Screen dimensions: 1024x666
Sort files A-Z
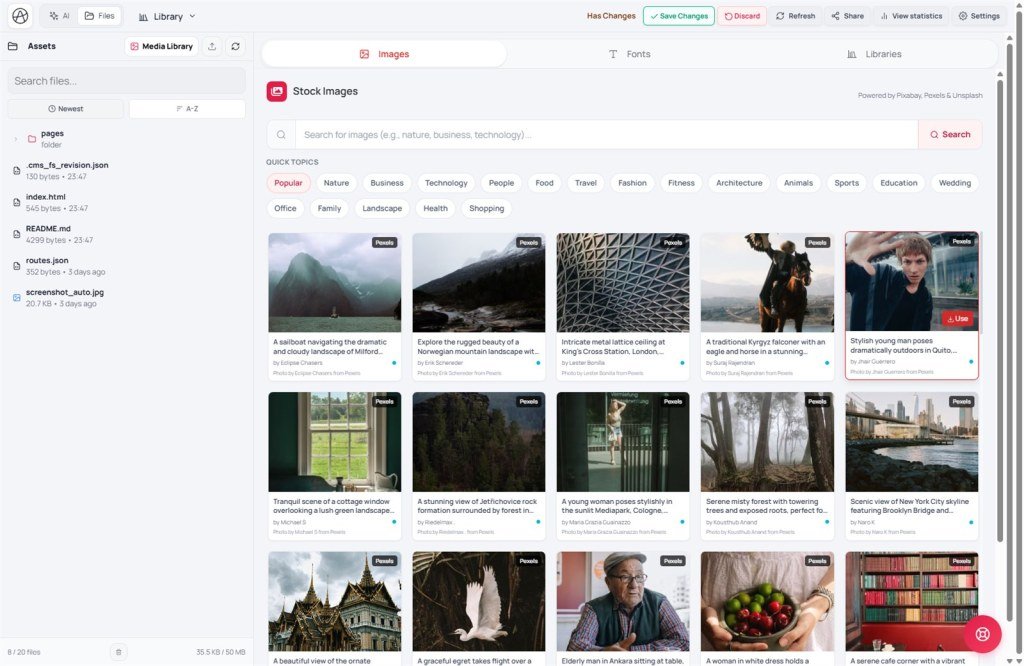pyautogui.click(x=187, y=108)
